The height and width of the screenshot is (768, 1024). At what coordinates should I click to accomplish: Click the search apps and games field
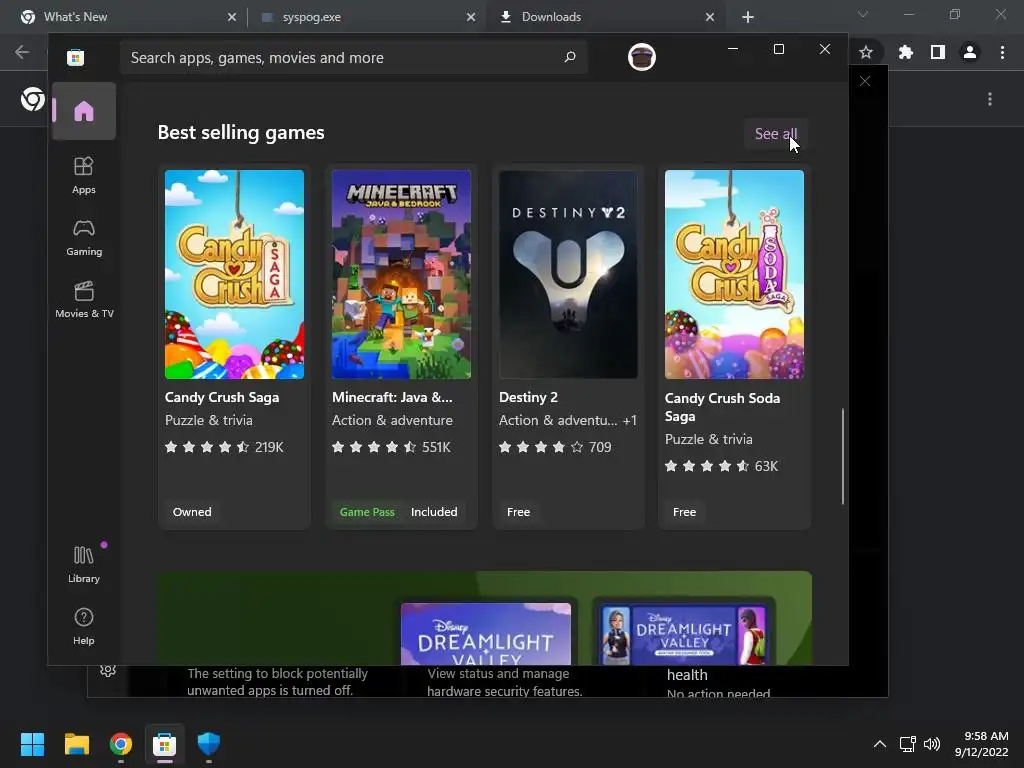(x=353, y=57)
